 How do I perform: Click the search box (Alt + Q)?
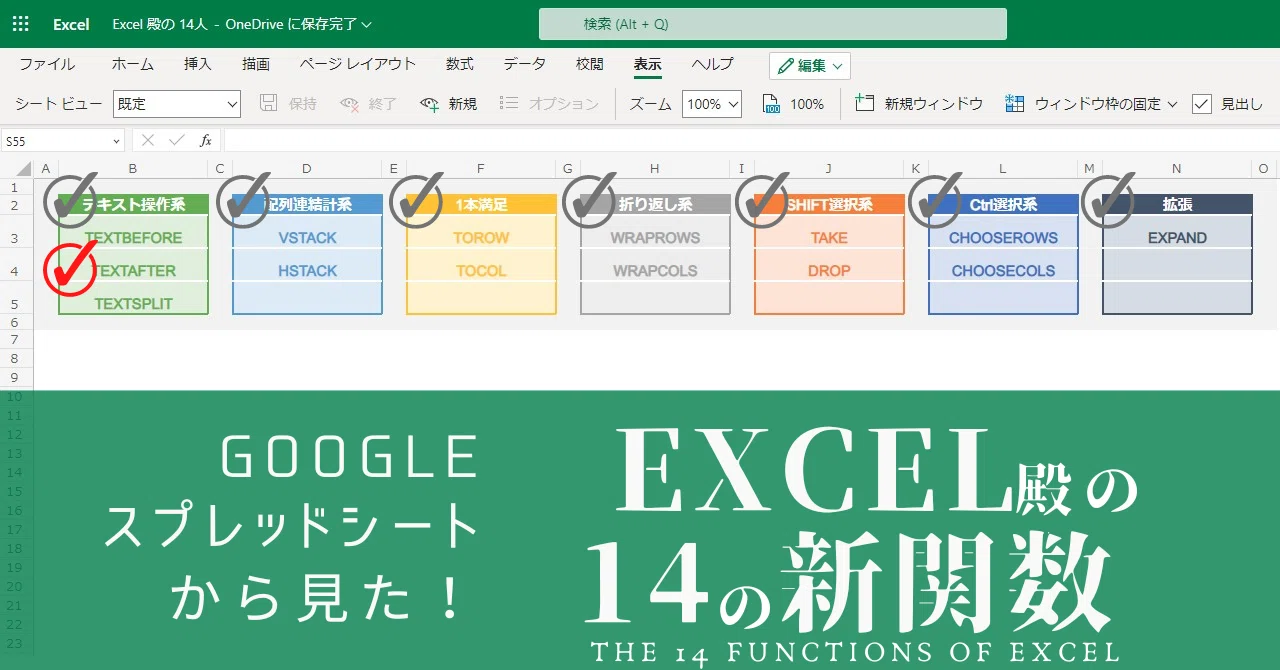coord(772,24)
